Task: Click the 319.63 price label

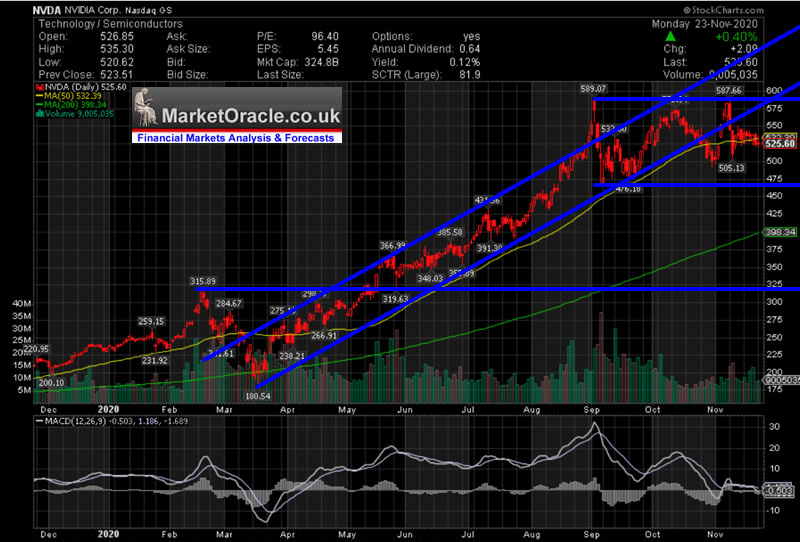Action: pyautogui.click(x=395, y=299)
